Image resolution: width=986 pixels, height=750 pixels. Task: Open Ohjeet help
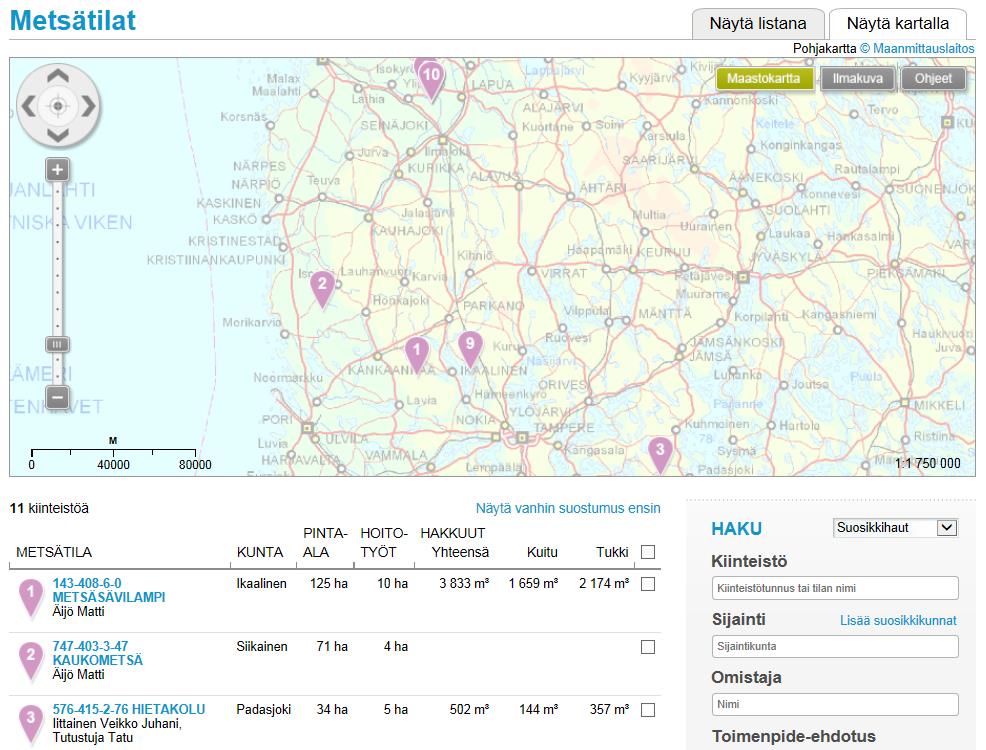pos(933,79)
